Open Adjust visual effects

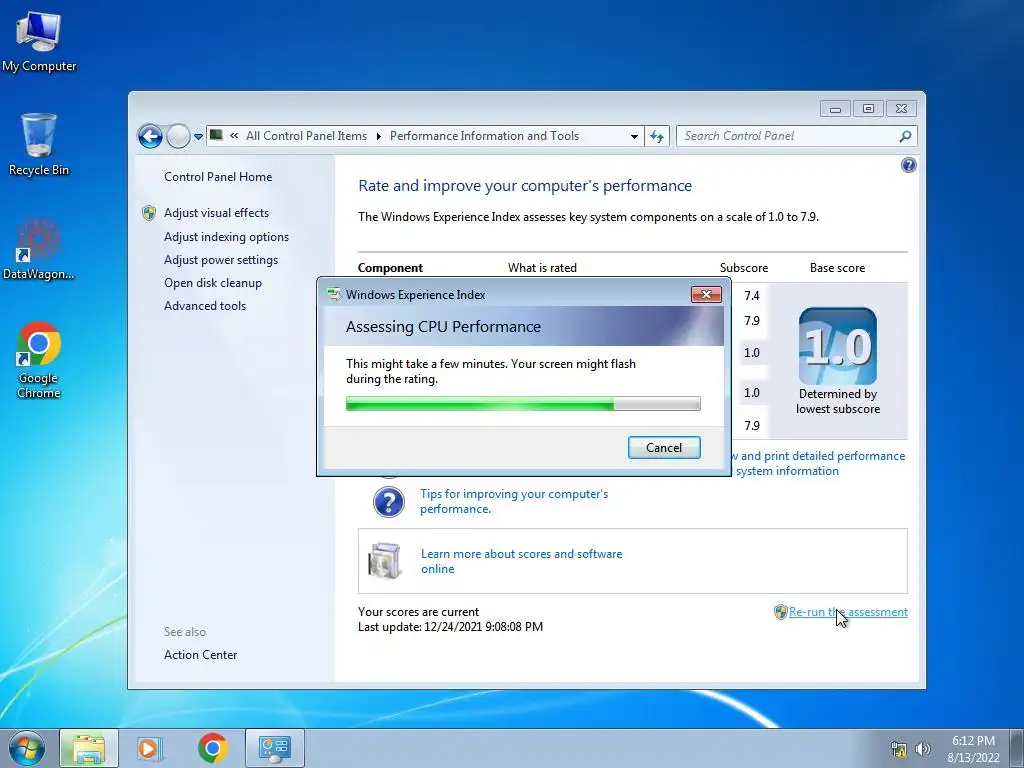point(216,213)
